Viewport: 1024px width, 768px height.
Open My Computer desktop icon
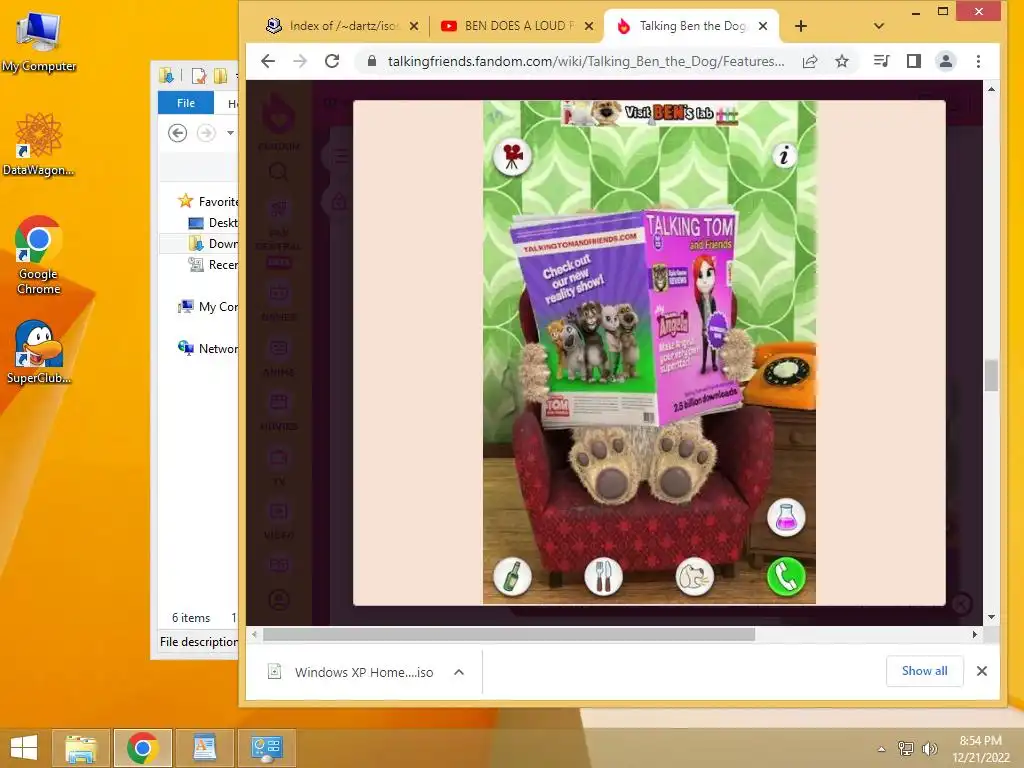pyautogui.click(x=39, y=42)
